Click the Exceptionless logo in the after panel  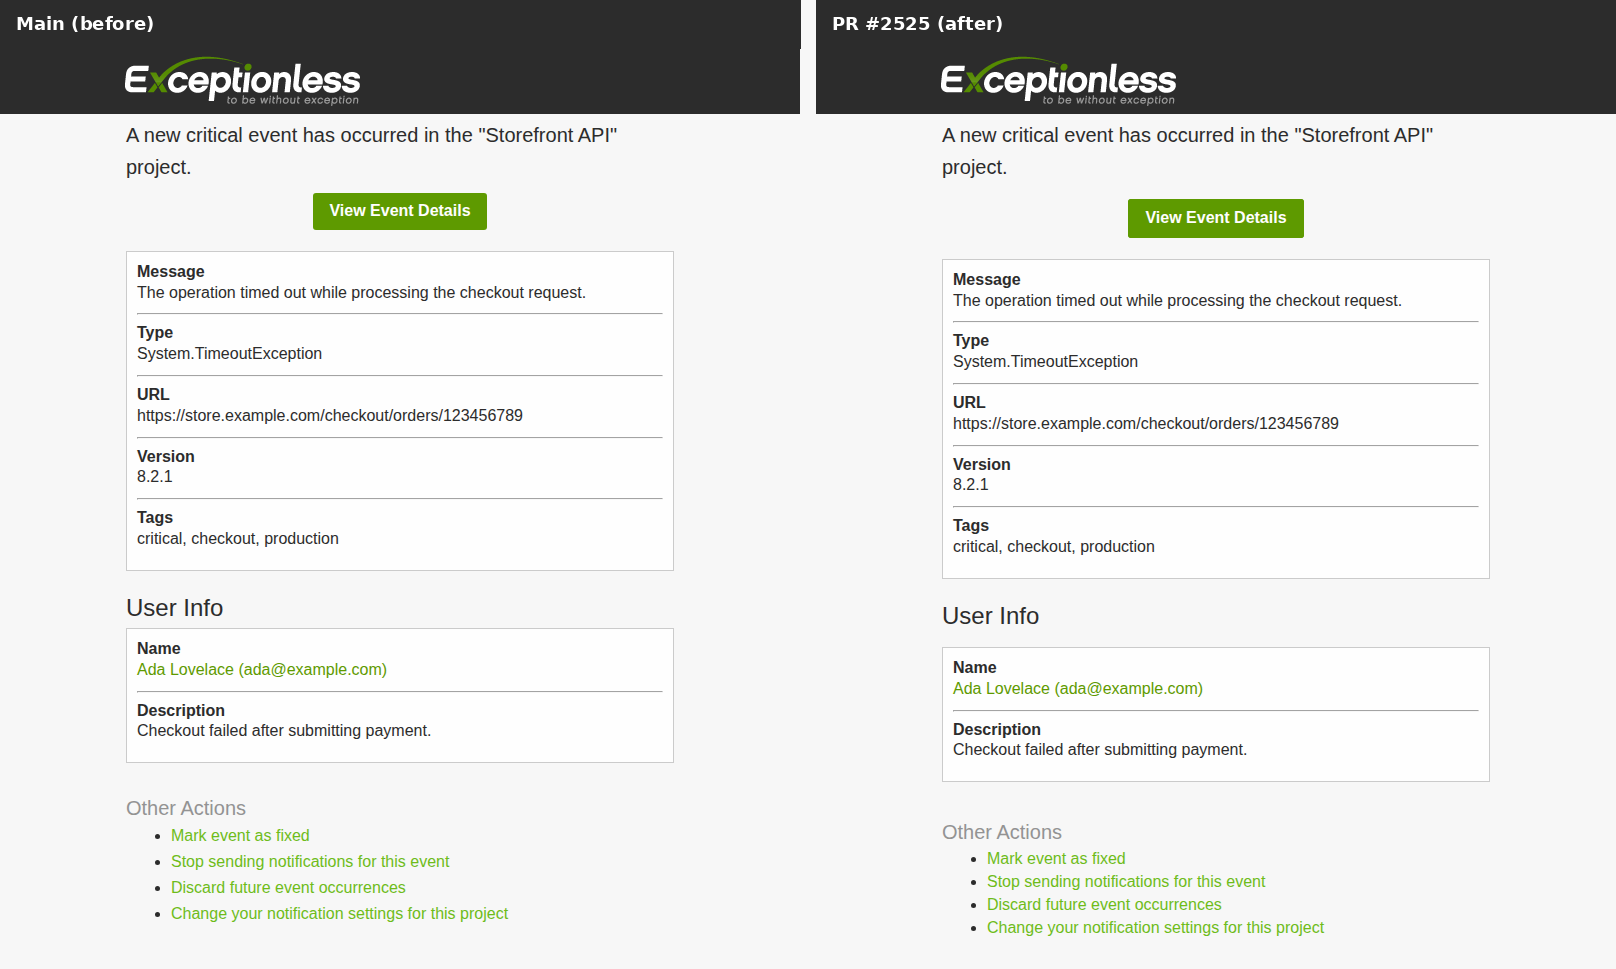1058,81
